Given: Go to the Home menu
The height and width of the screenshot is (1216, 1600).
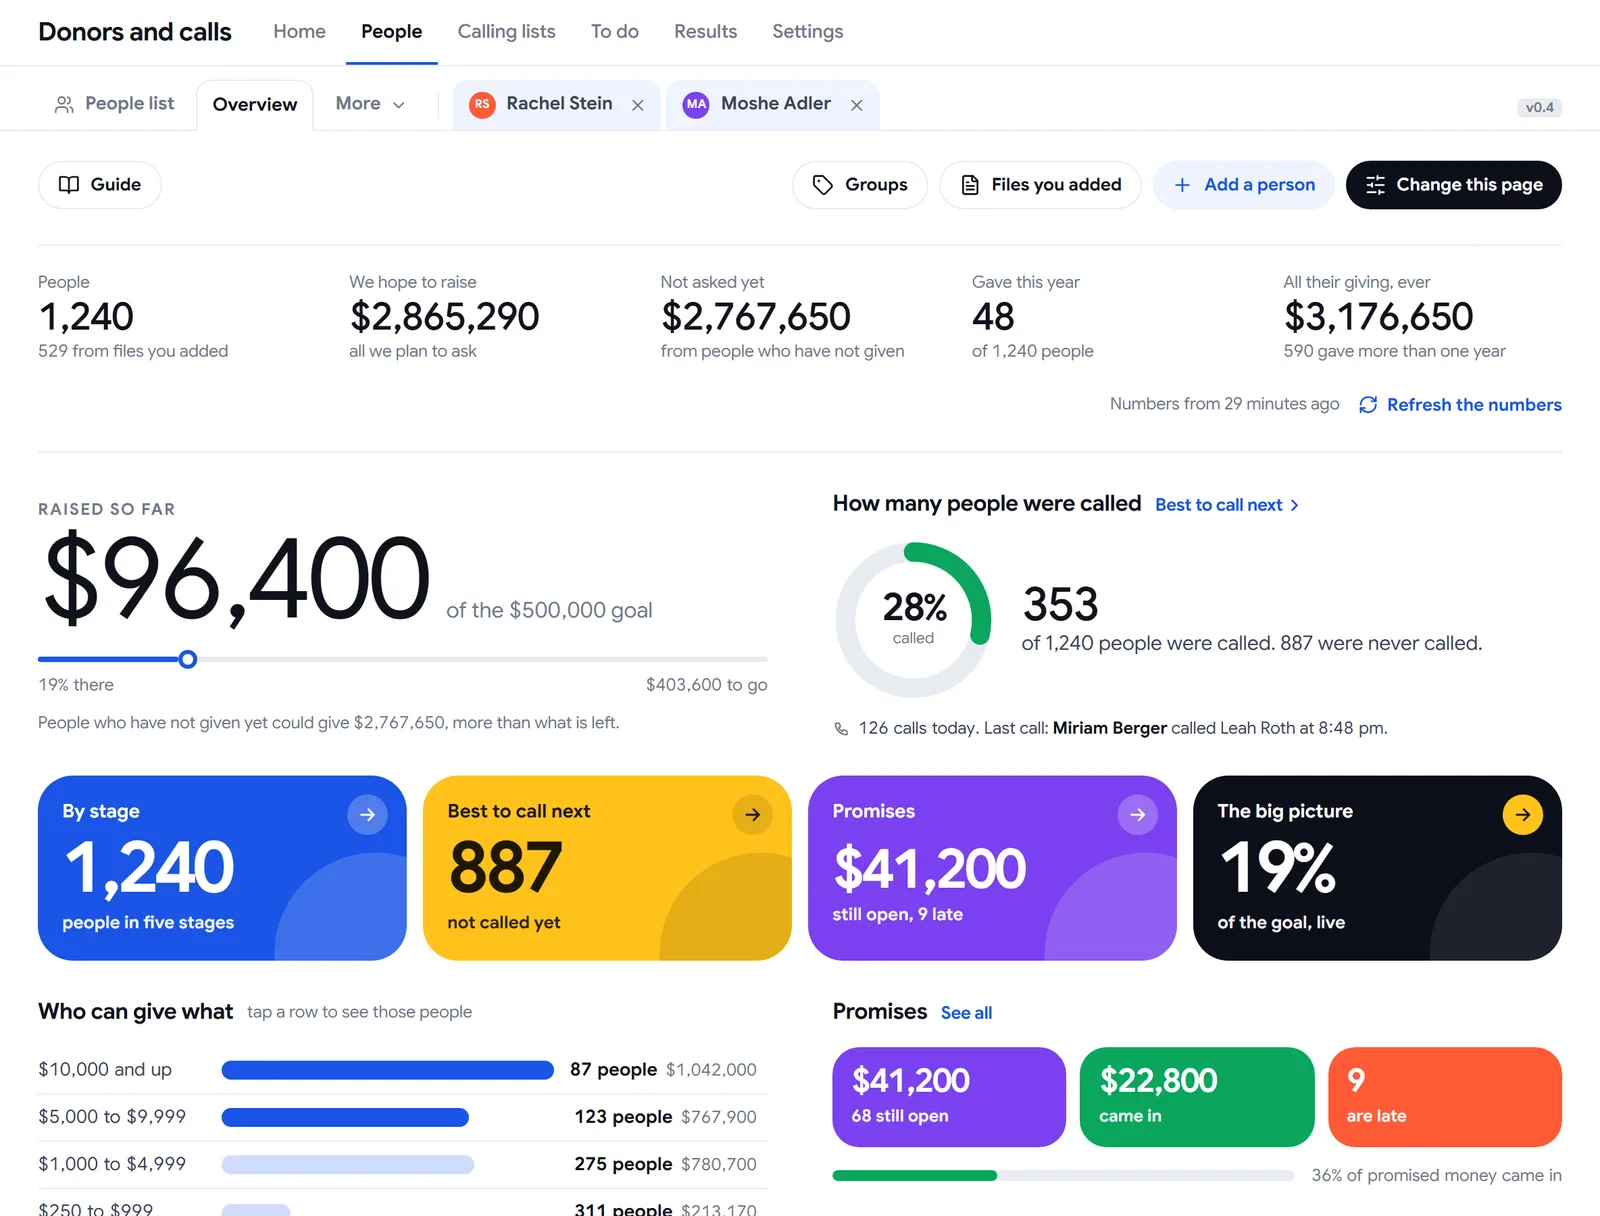Looking at the screenshot, I should click(299, 32).
